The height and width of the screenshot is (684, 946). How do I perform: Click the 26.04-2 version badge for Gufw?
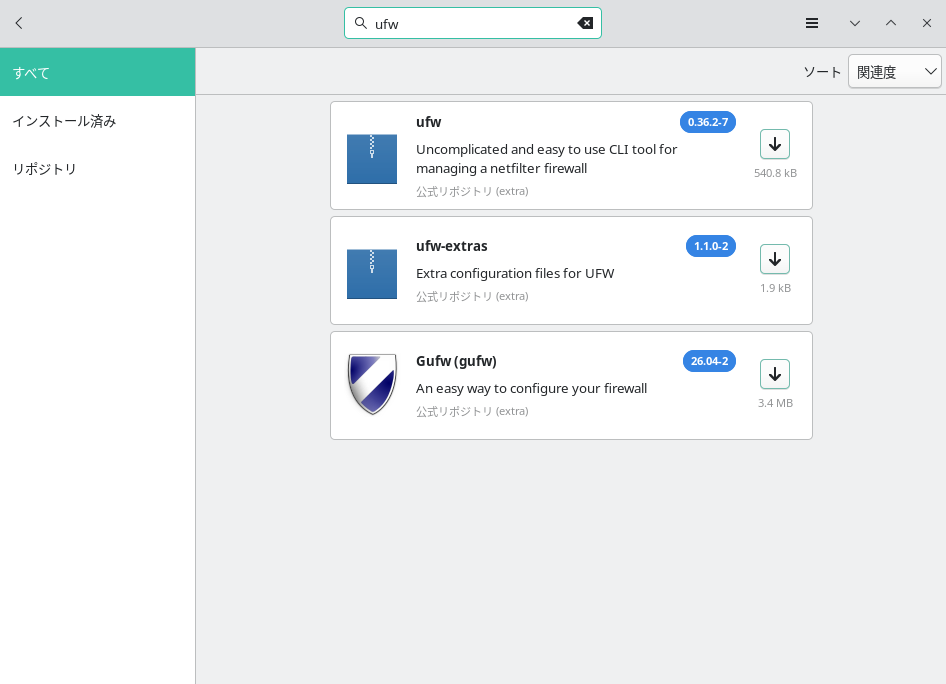[x=709, y=361]
